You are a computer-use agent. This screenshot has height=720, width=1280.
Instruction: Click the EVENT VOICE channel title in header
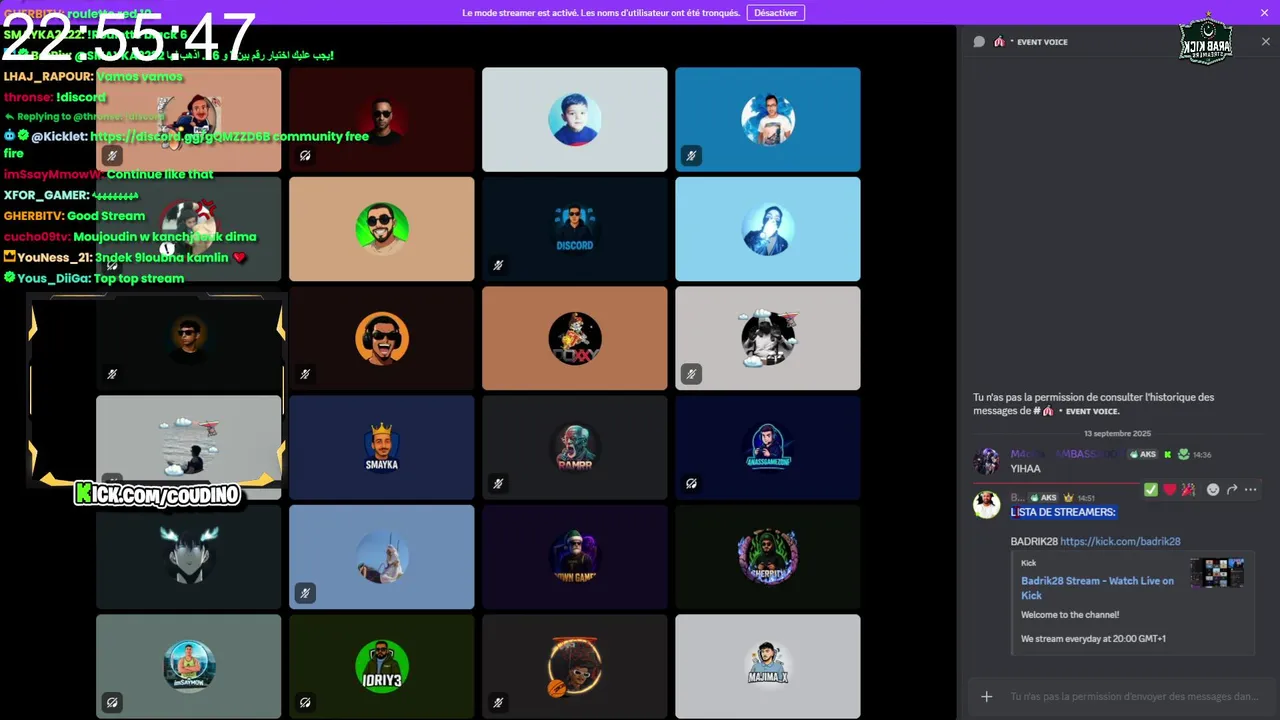[1042, 42]
